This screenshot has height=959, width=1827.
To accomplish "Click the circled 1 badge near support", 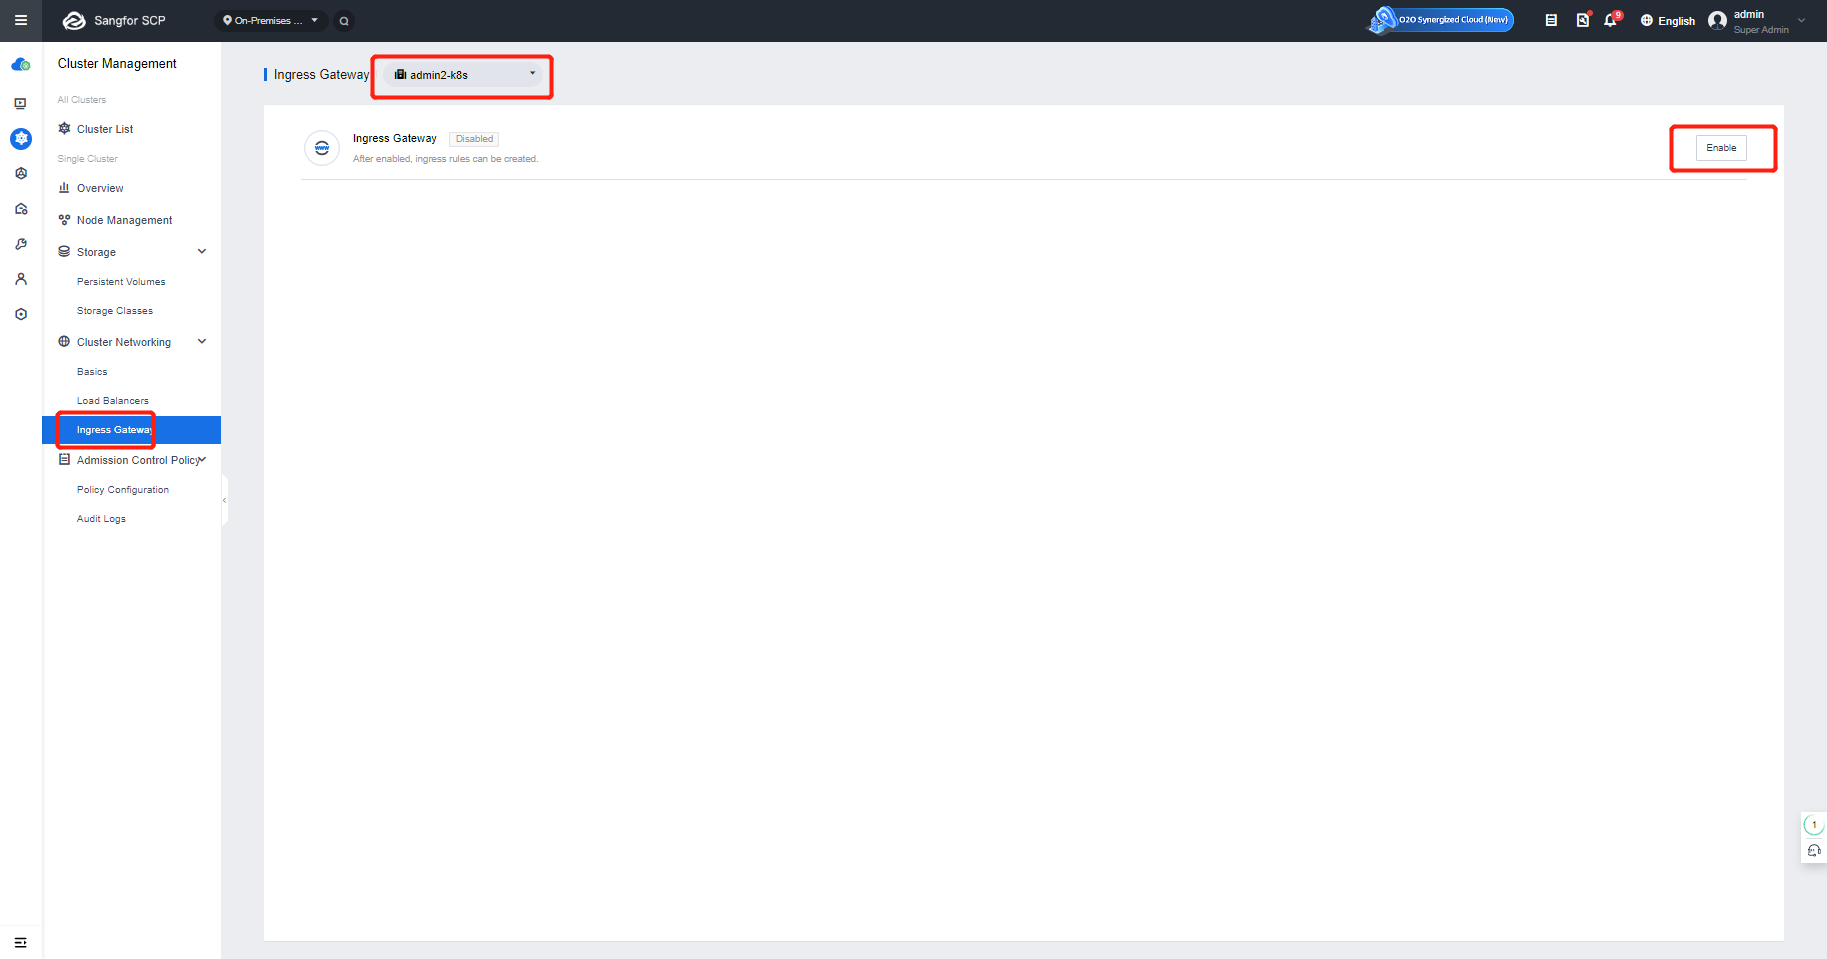I will [1814, 825].
